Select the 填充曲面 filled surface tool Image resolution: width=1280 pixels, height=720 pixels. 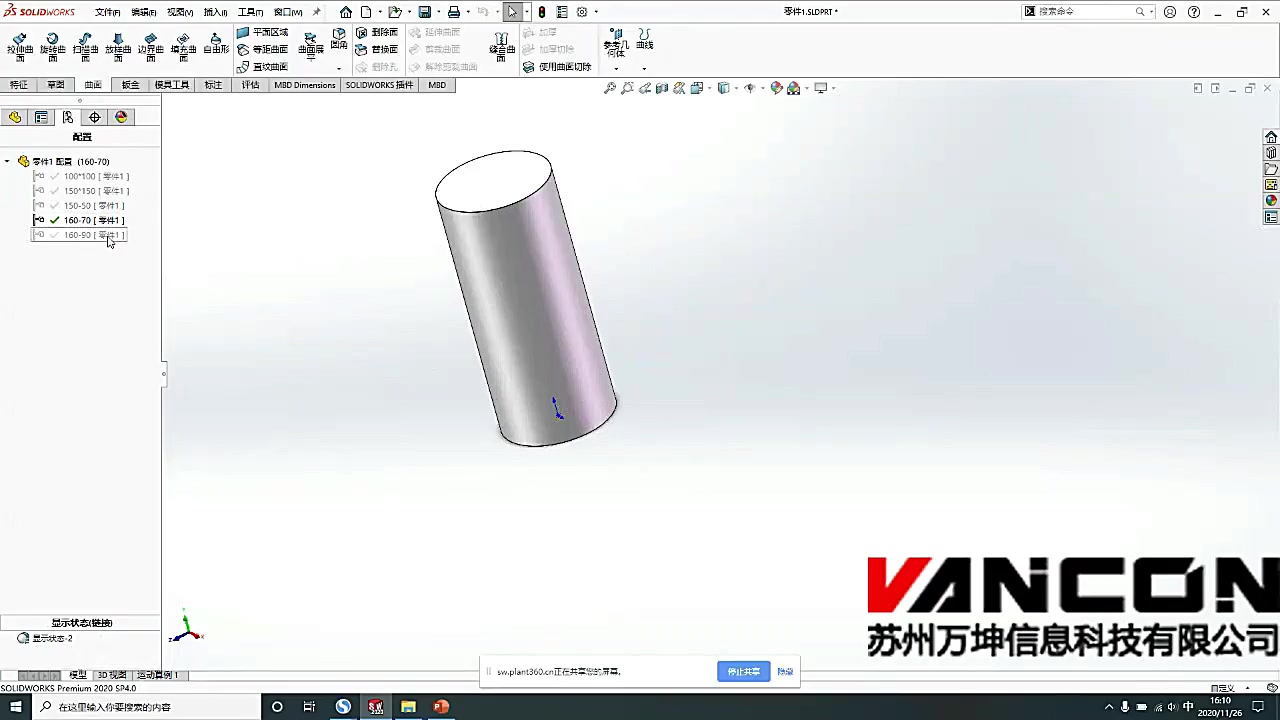183,47
